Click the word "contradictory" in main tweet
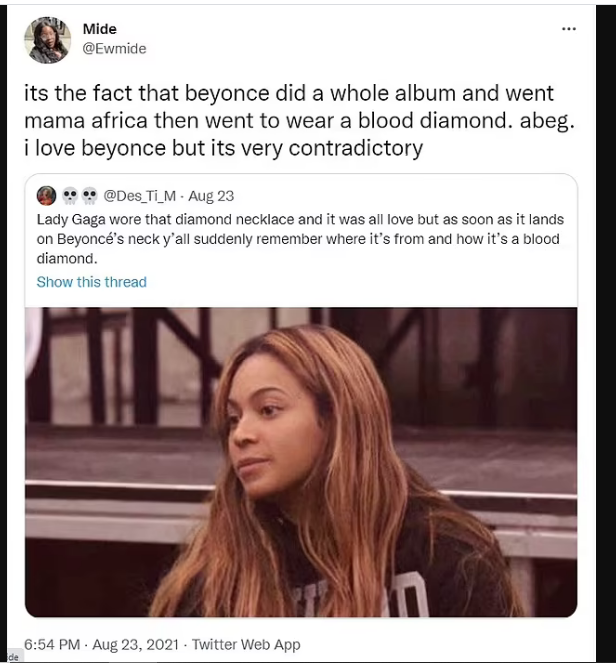The image size is (616, 663). (356, 148)
